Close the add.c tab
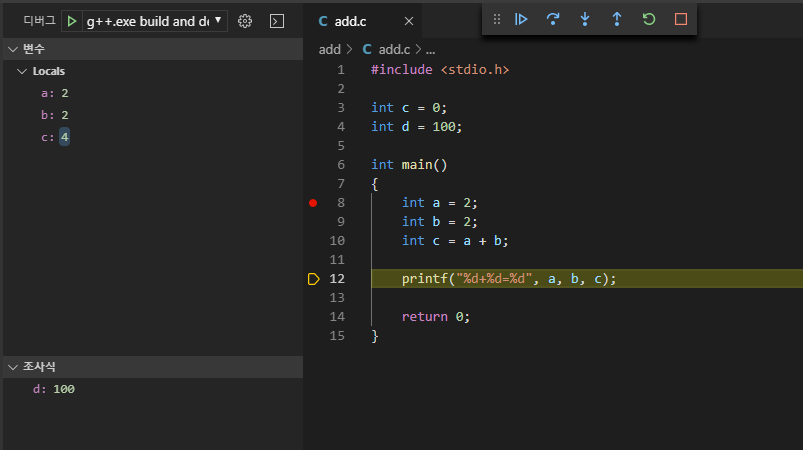This screenshot has width=803, height=450. [409, 21]
